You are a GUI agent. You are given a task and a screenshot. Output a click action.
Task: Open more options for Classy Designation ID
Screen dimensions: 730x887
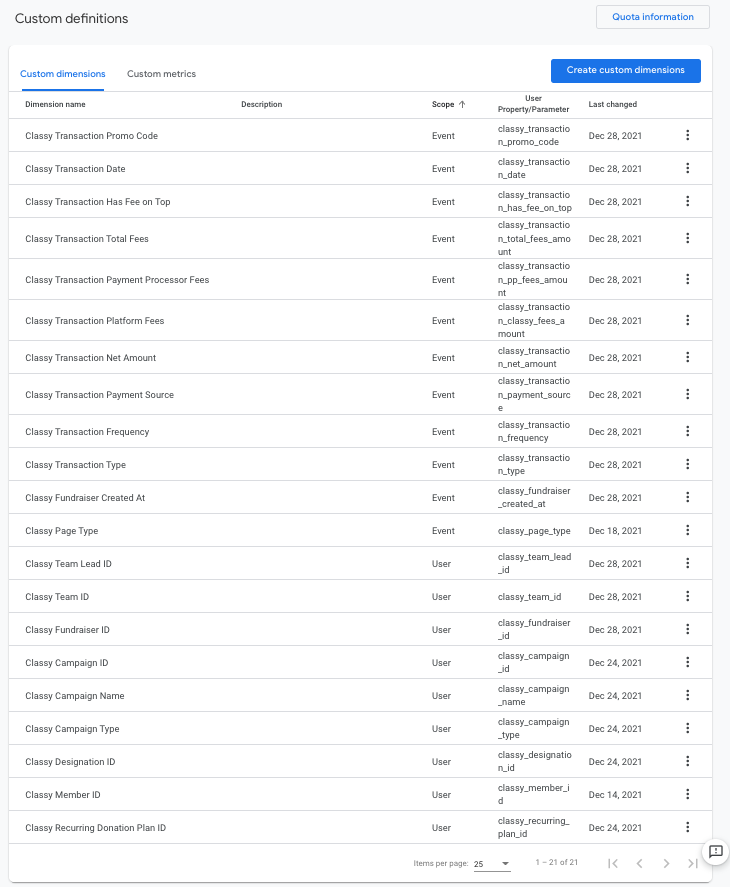688,761
